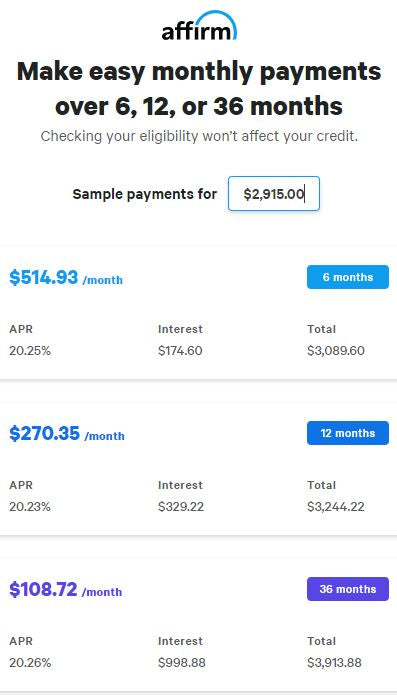
Task: Click the $3,089.60 total value
Action: tap(336, 351)
